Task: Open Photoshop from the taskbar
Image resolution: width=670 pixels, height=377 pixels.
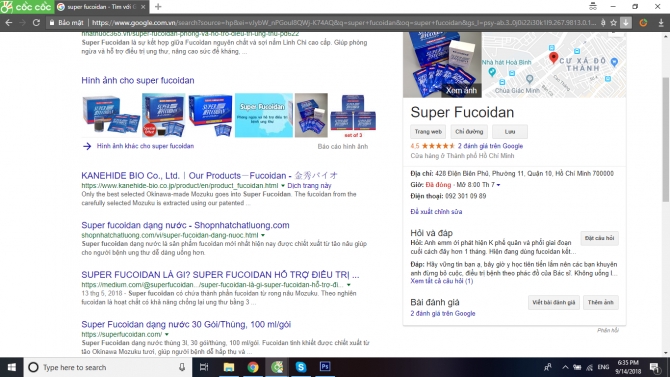Action: pos(325,367)
